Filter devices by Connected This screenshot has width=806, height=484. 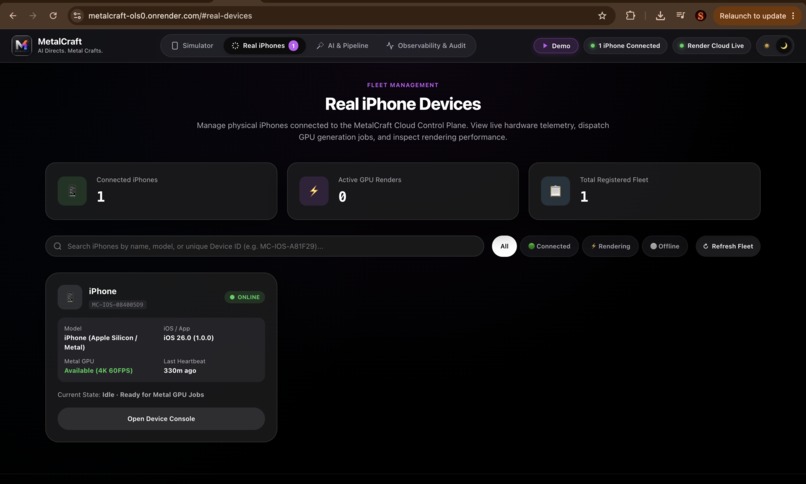(549, 246)
